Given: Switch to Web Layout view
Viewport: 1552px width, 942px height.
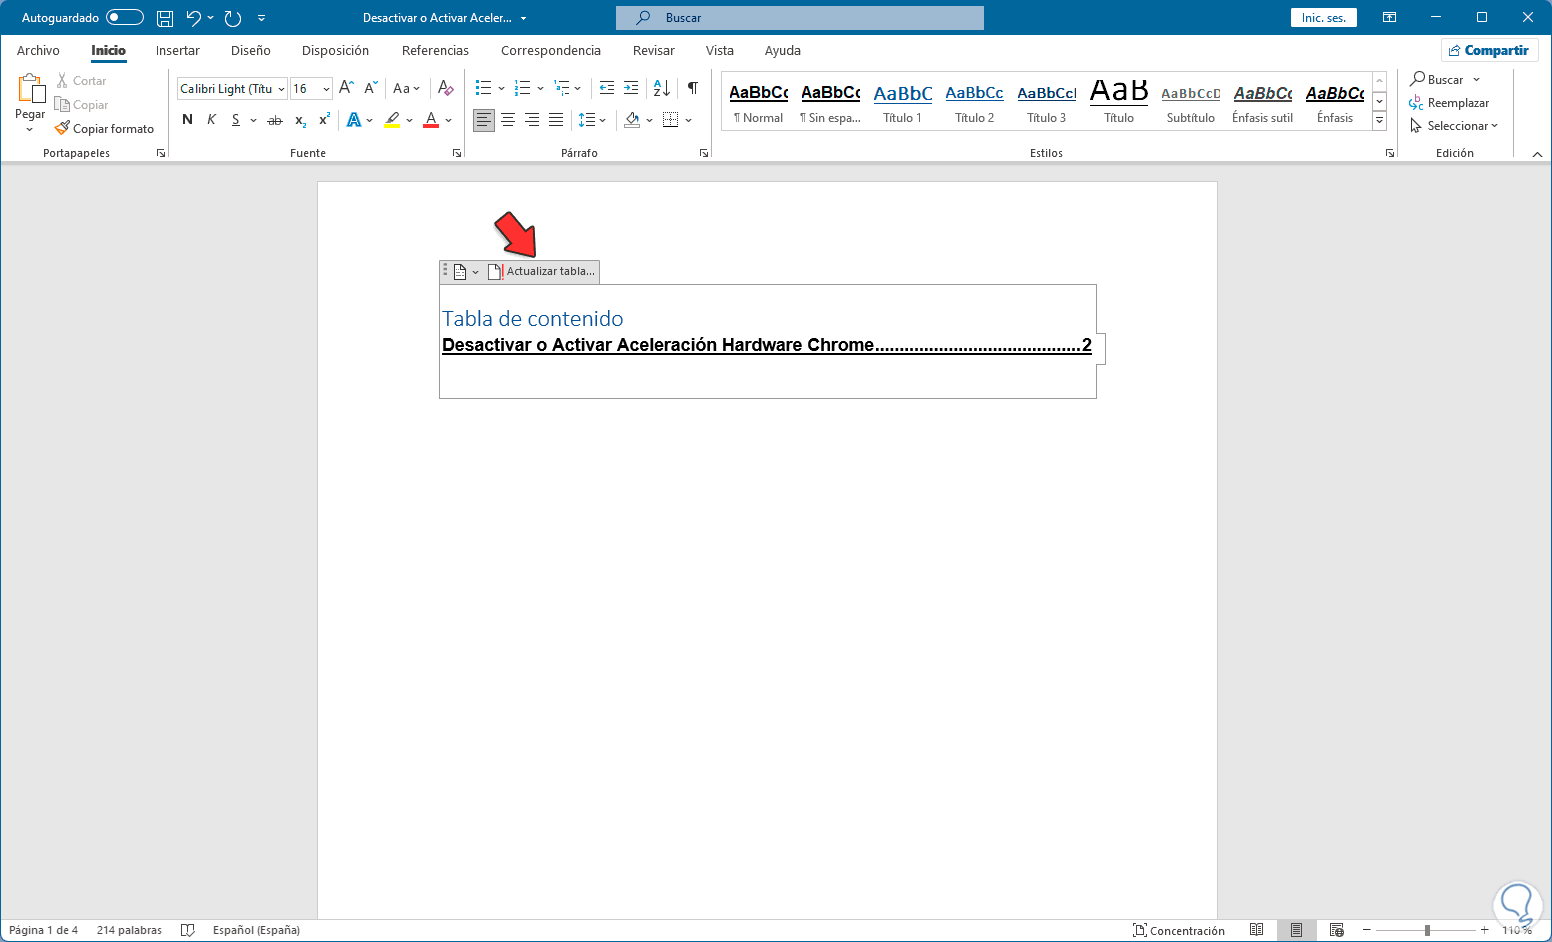Looking at the screenshot, I should coord(1337,930).
